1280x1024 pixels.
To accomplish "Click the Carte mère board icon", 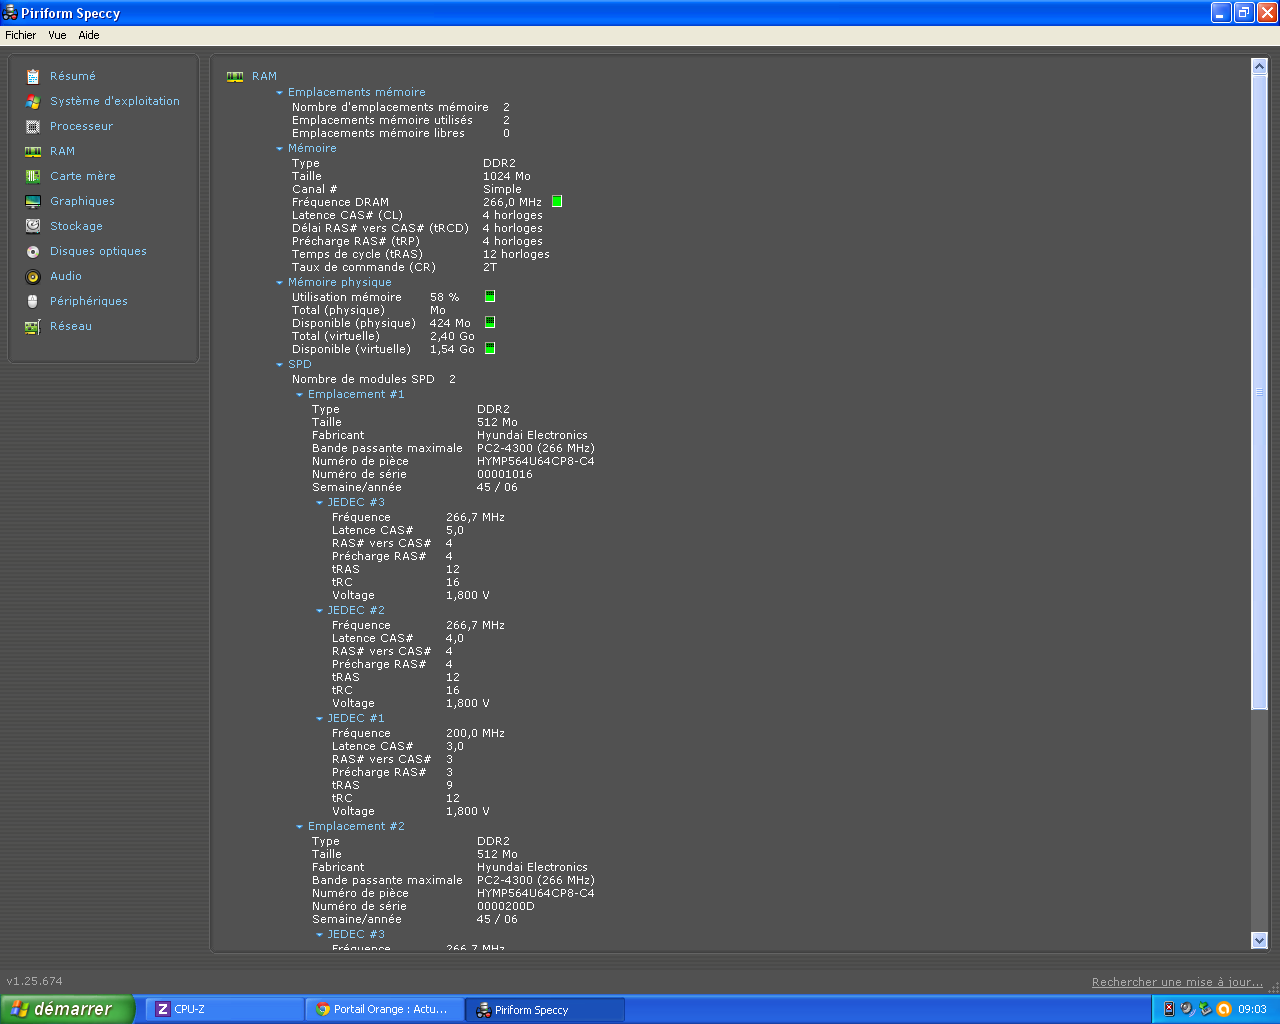I will [x=33, y=176].
